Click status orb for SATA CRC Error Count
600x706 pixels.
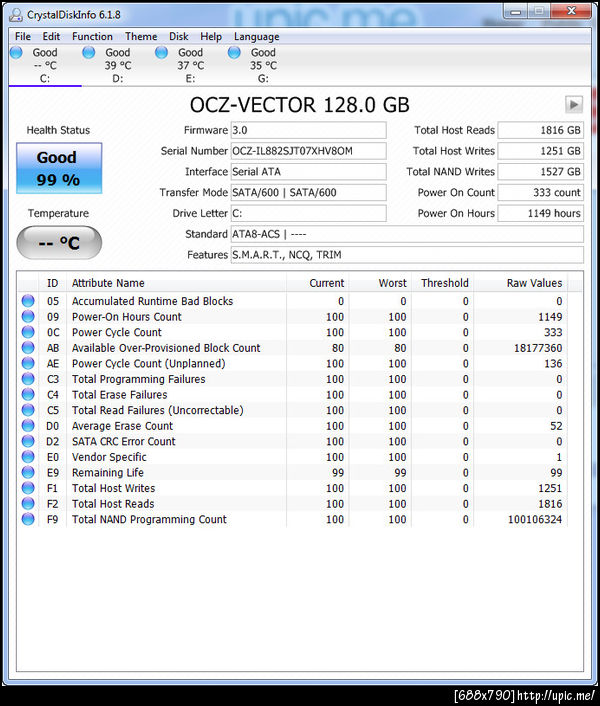pos(28,441)
